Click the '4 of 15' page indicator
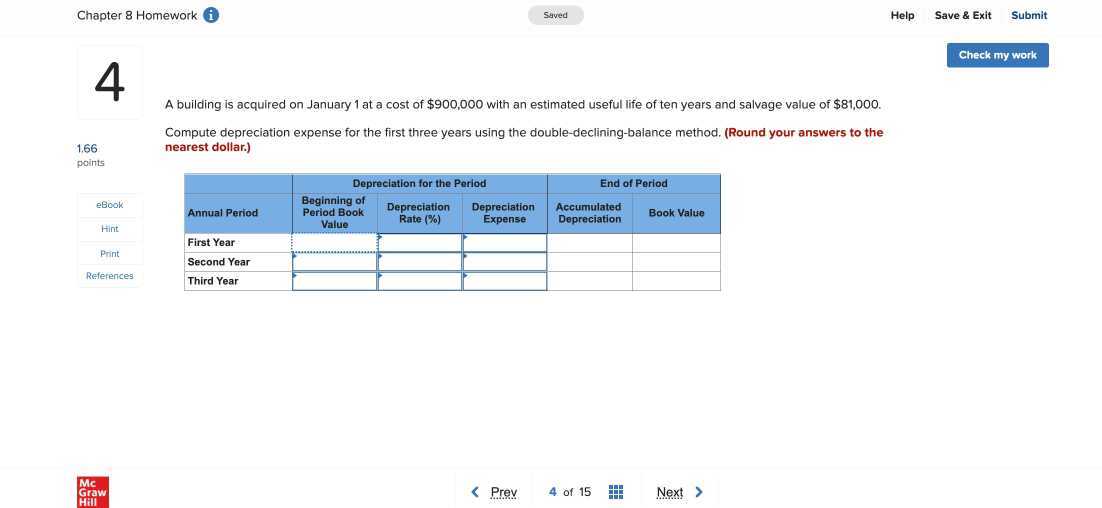The height and width of the screenshot is (508, 1102). pos(570,492)
